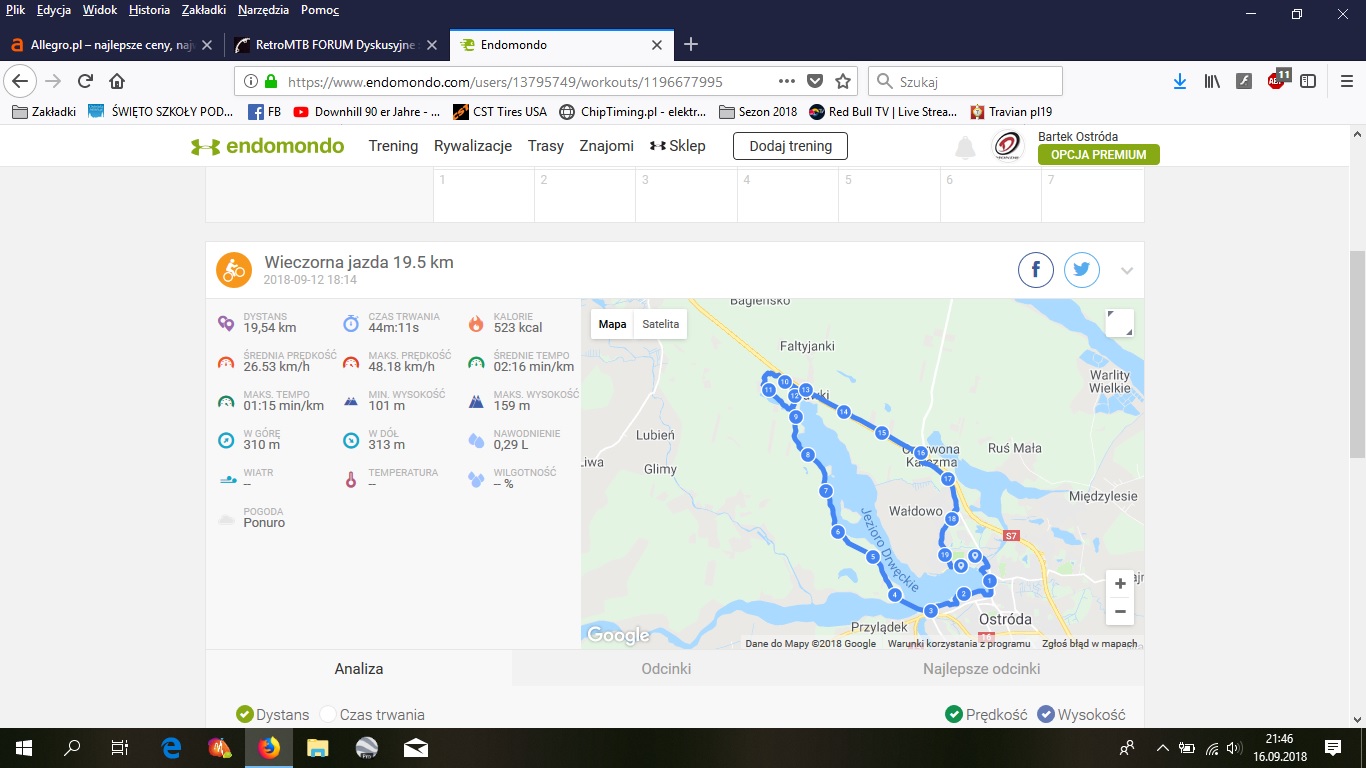
Task: Click the Dodaj trening button
Action: (790, 146)
